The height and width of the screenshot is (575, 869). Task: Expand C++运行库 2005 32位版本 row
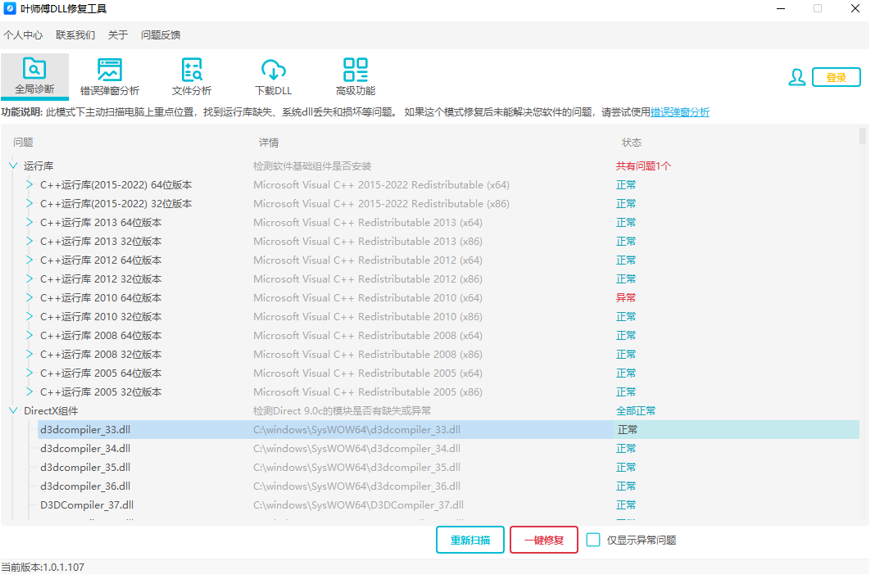coord(29,392)
